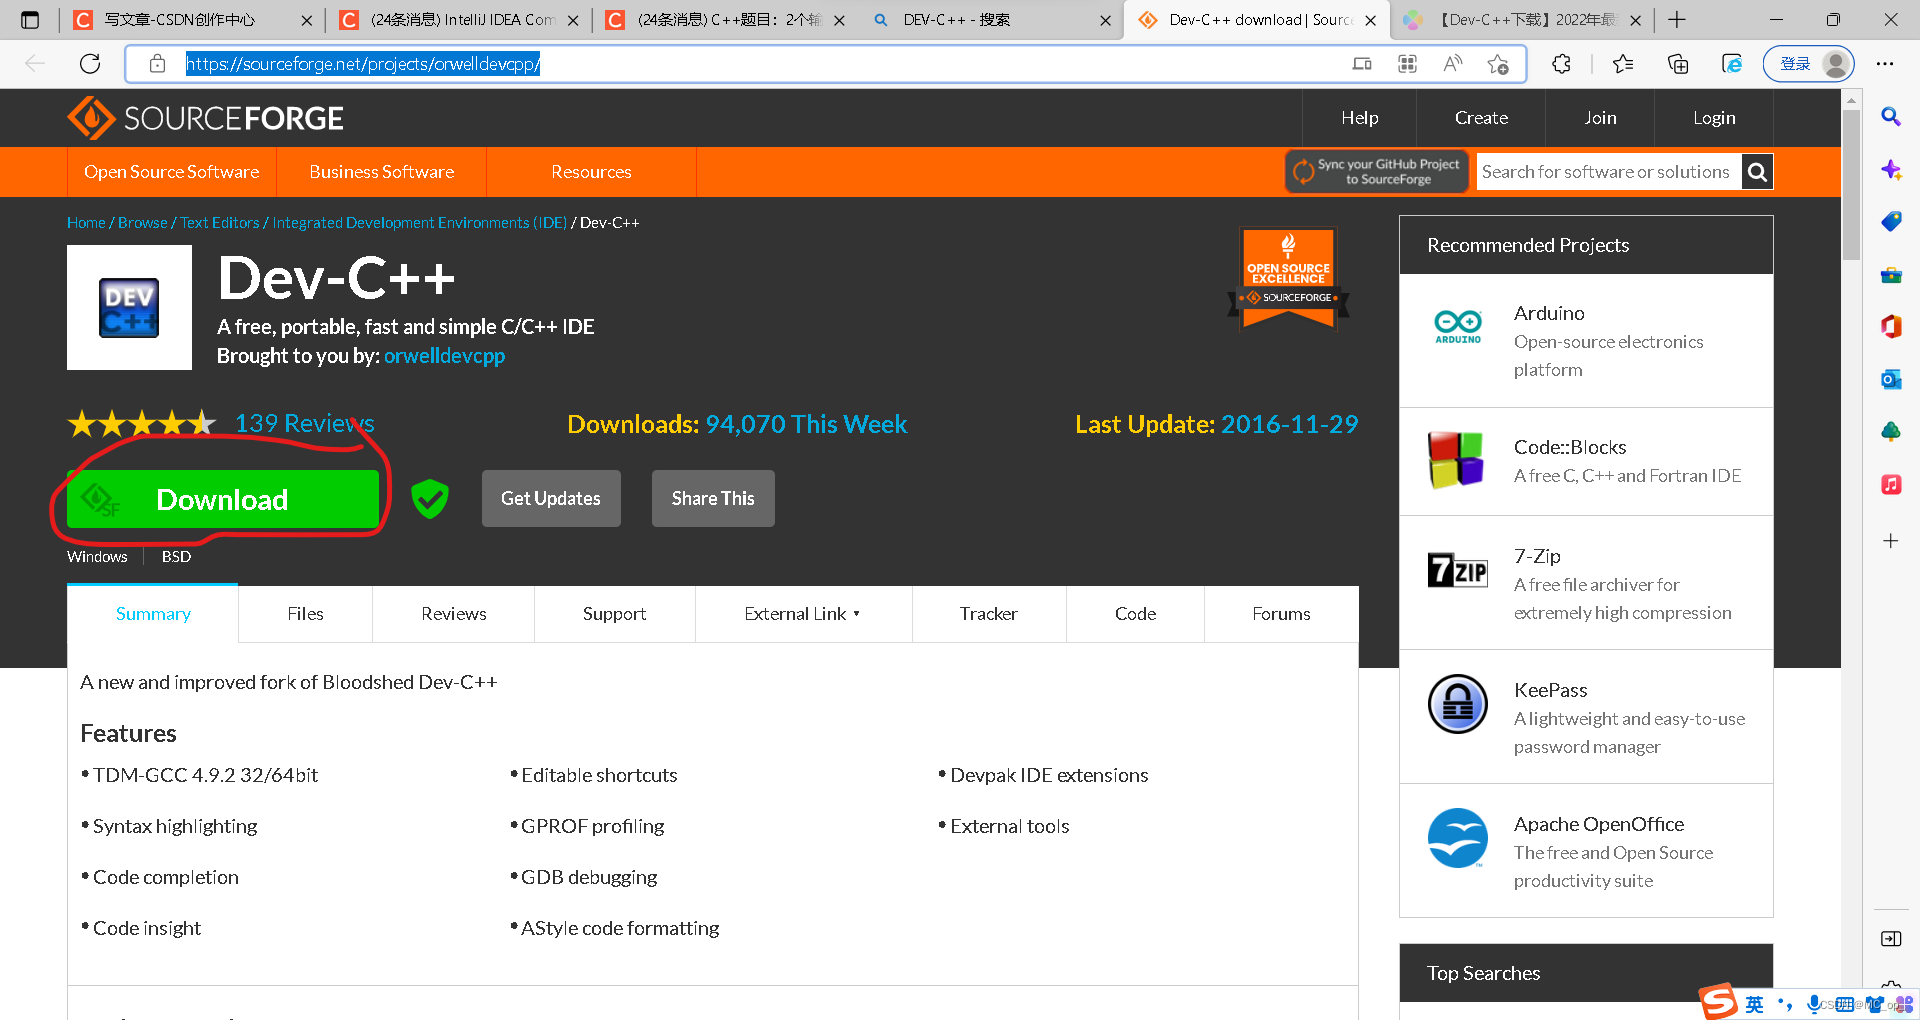Open browser extensions puzzle icon
1920x1020 pixels.
1561,64
